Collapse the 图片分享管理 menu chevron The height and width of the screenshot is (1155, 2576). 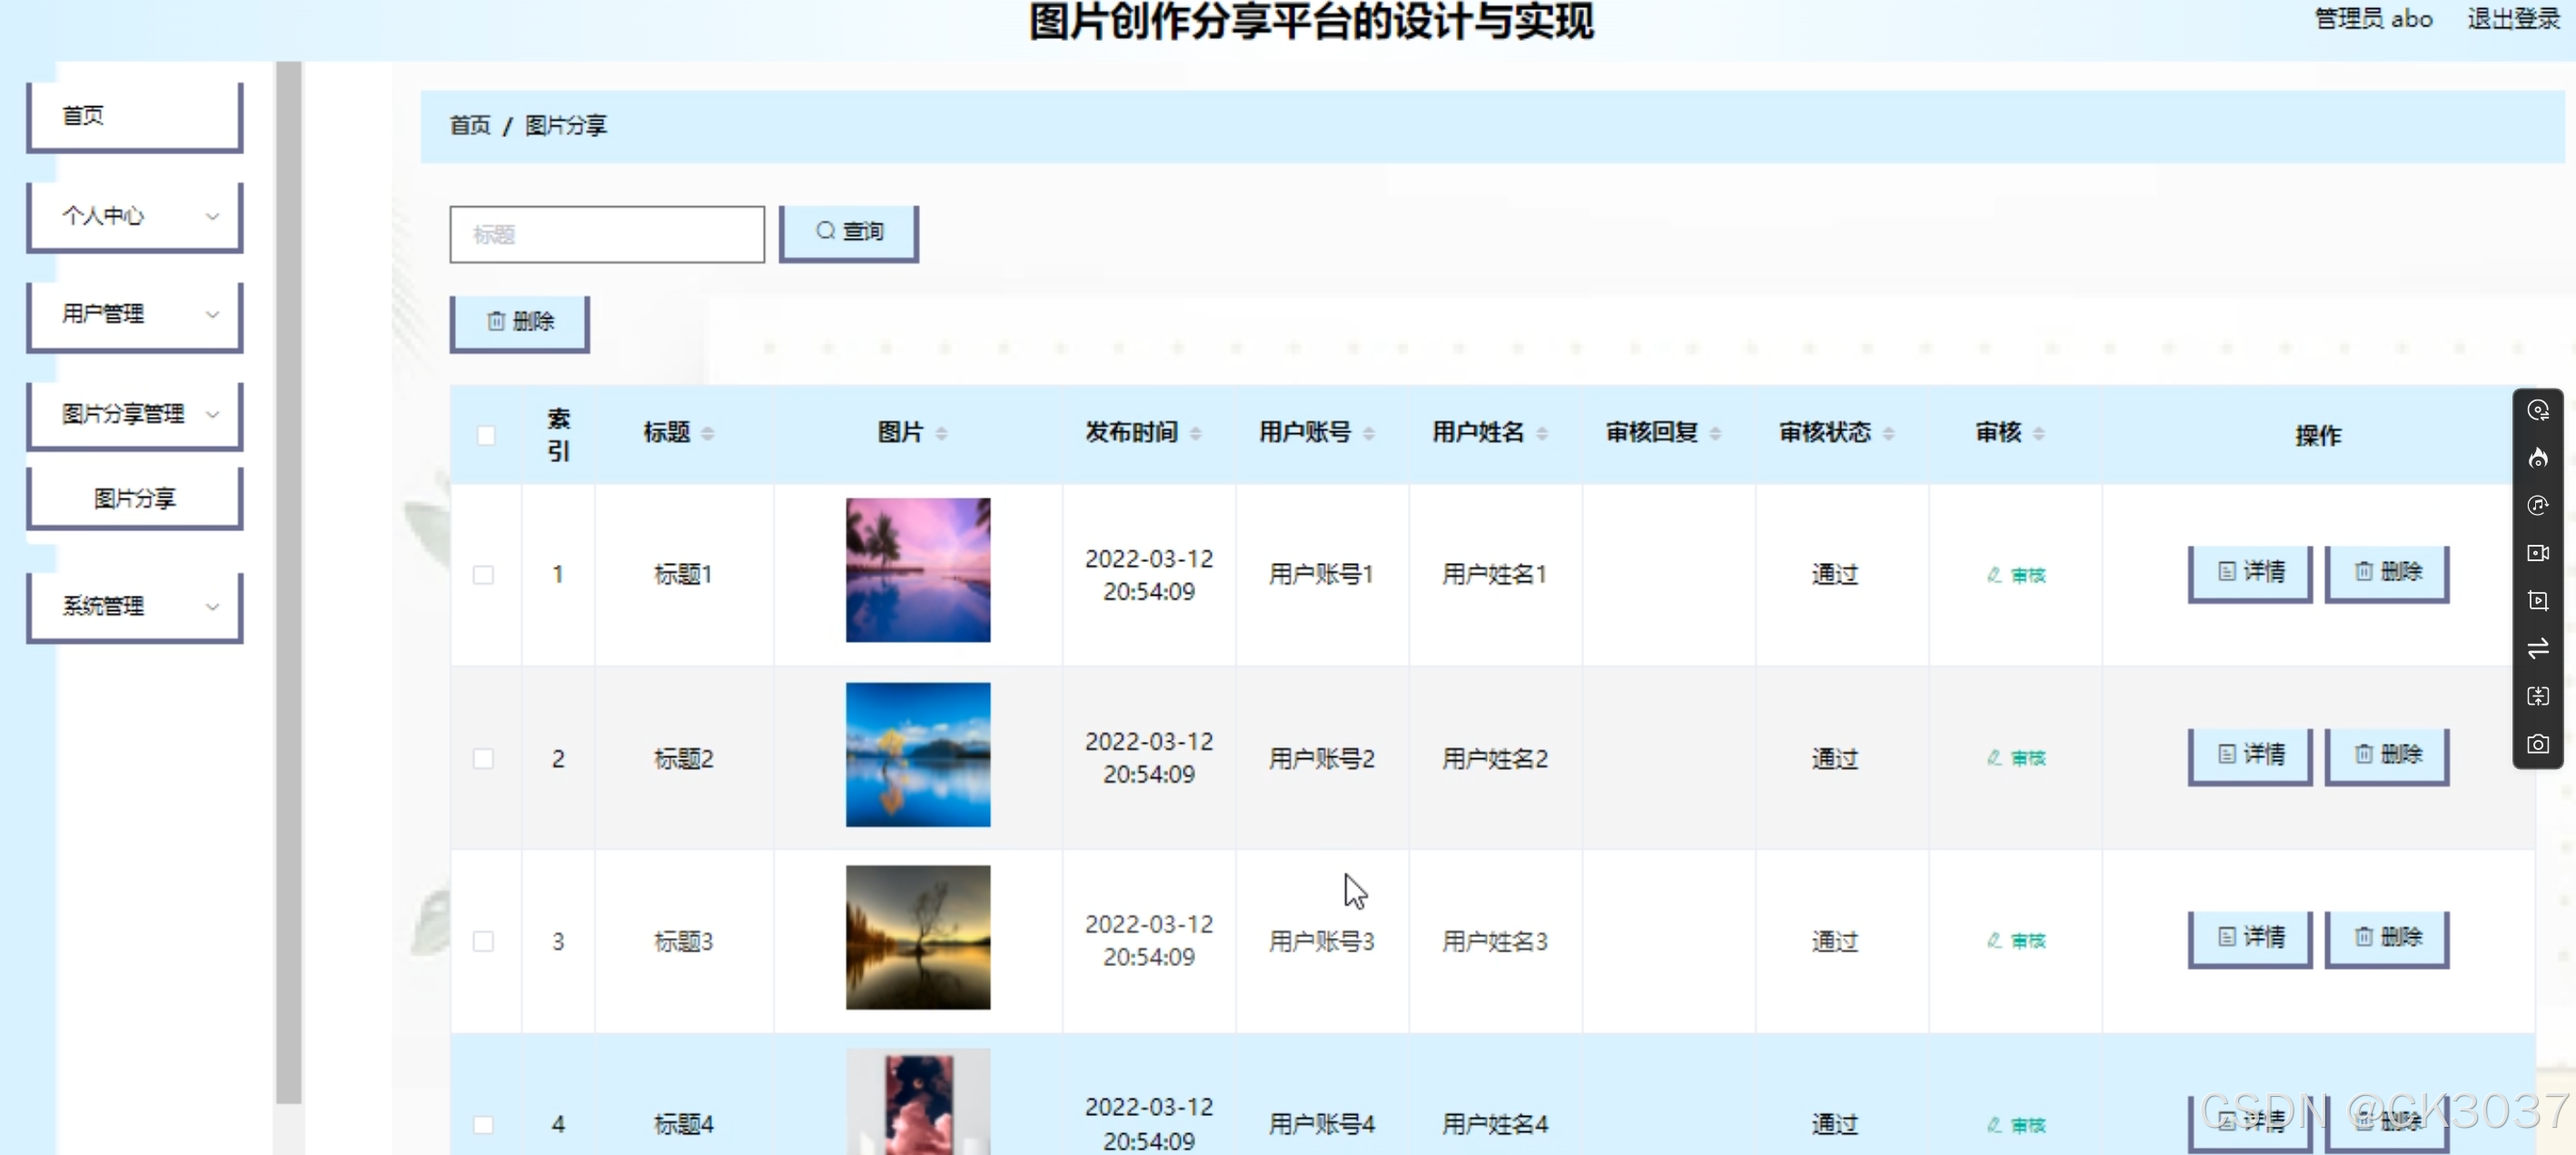tap(212, 414)
